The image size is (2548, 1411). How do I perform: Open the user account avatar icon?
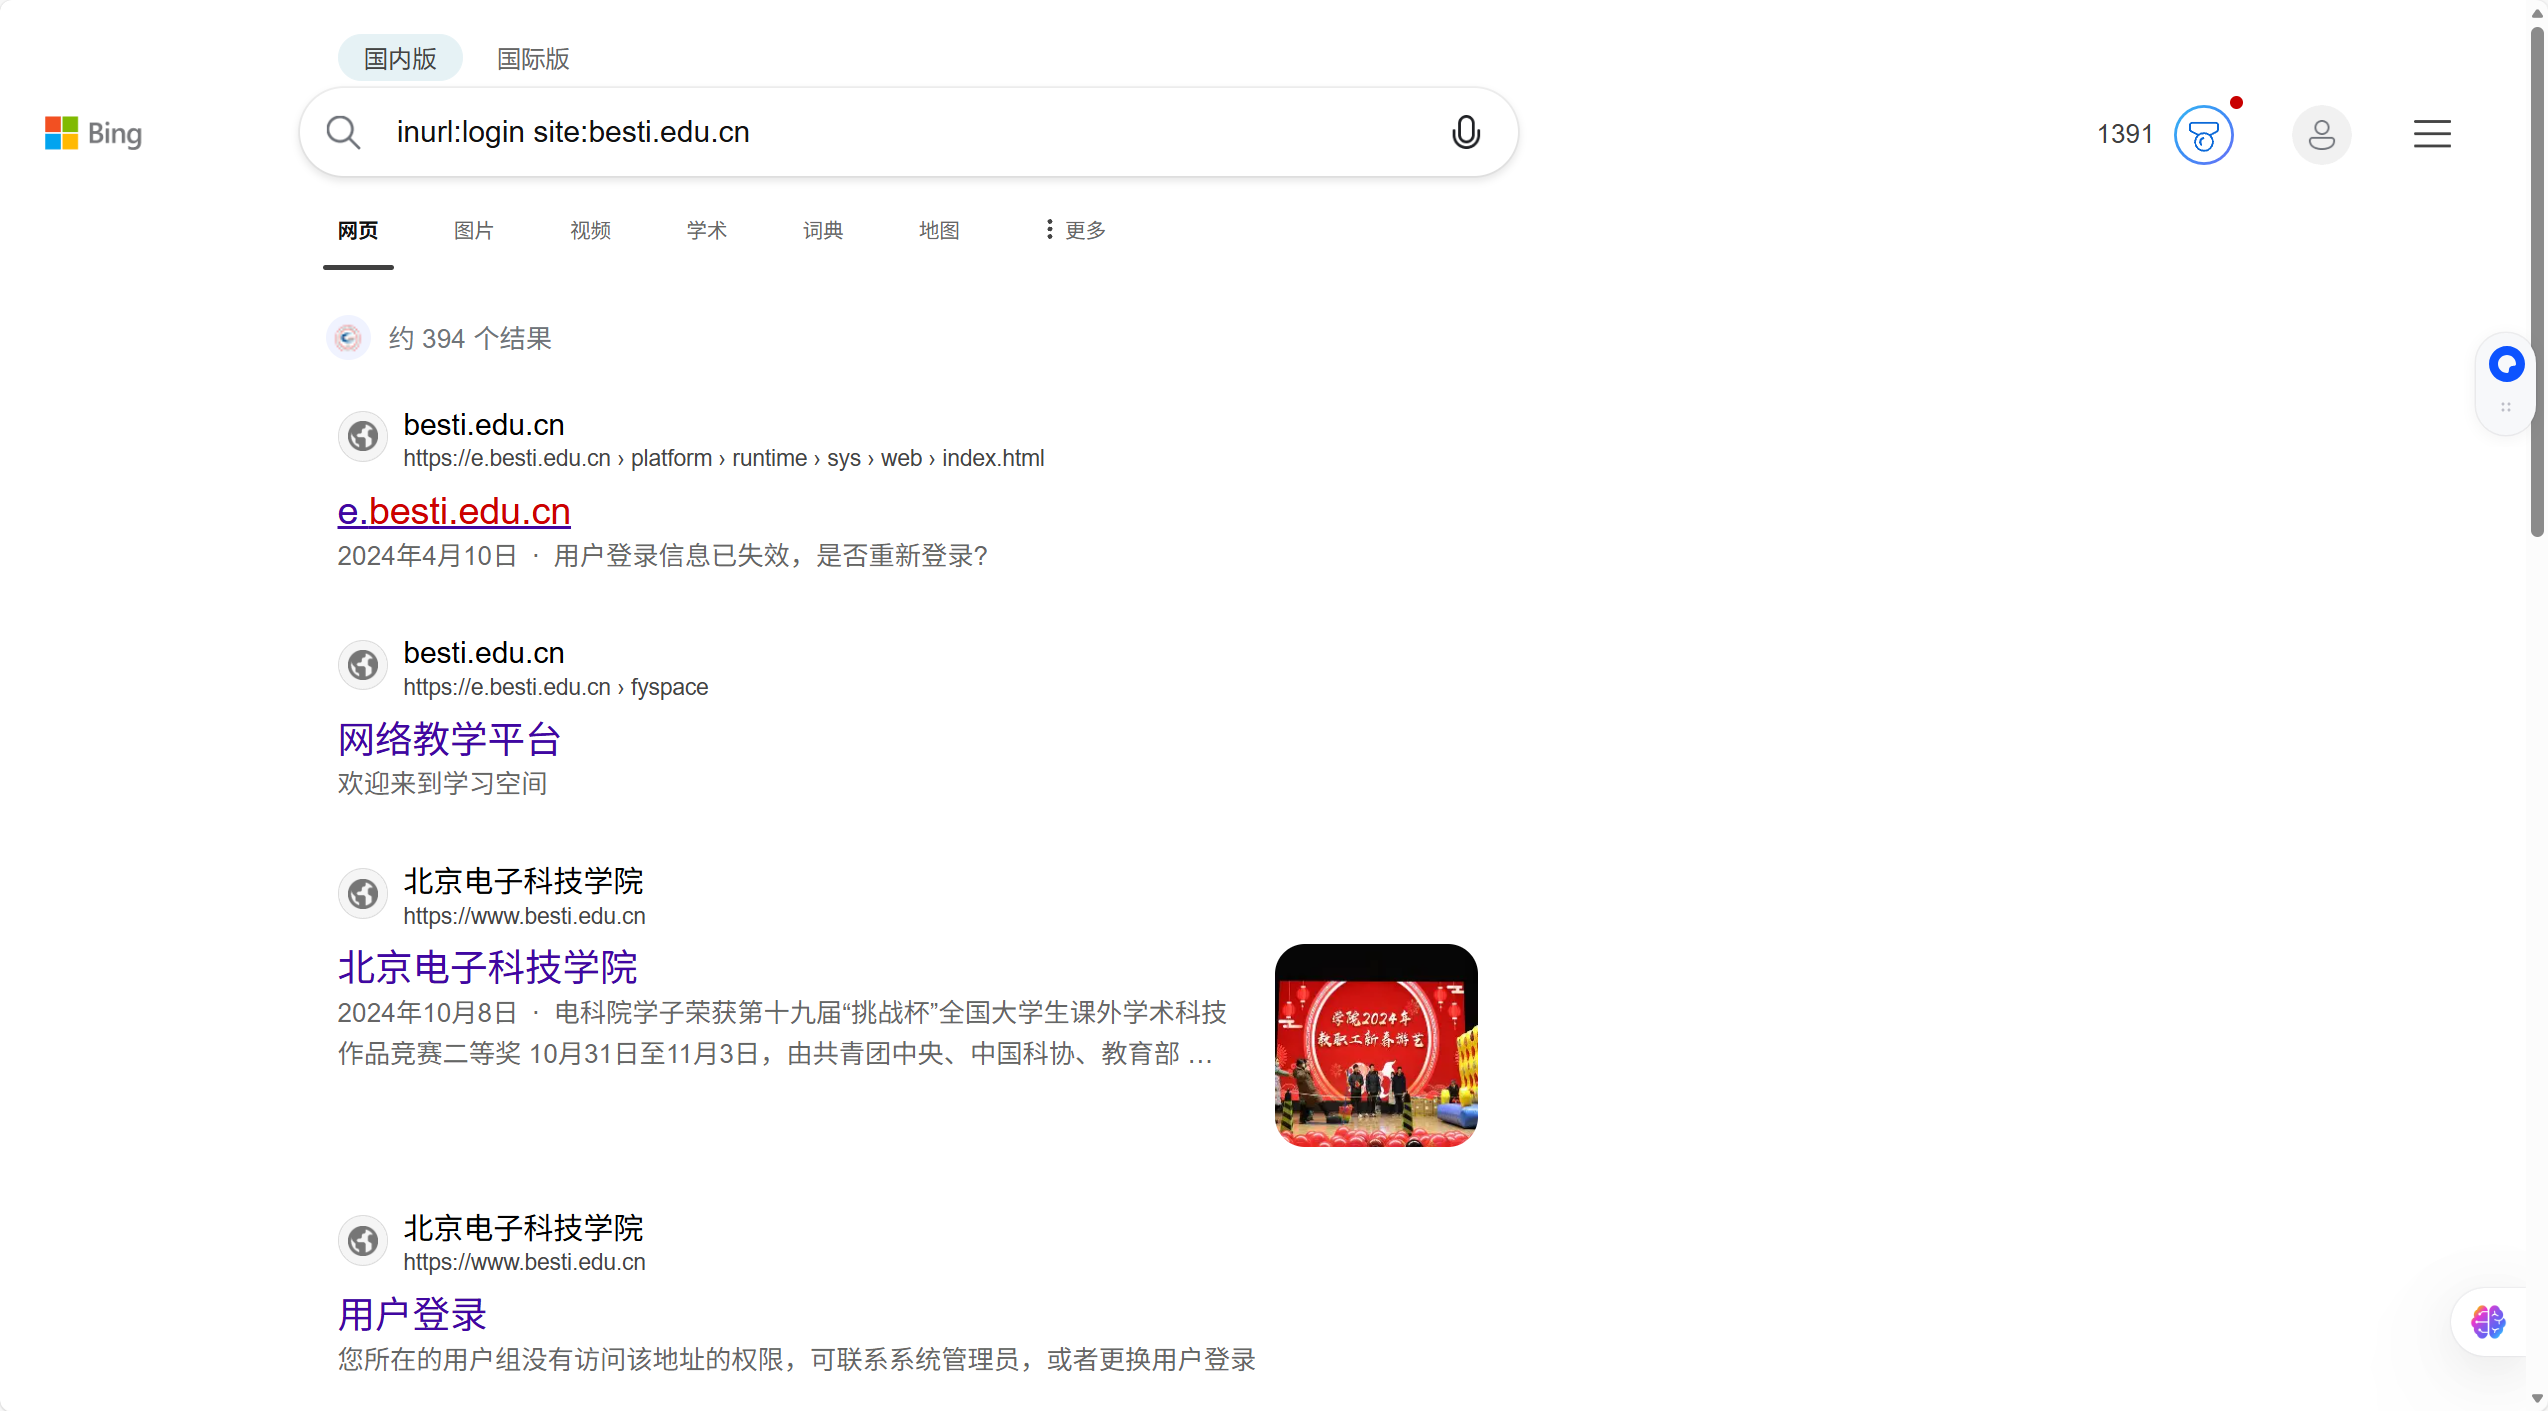click(x=2321, y=135)
